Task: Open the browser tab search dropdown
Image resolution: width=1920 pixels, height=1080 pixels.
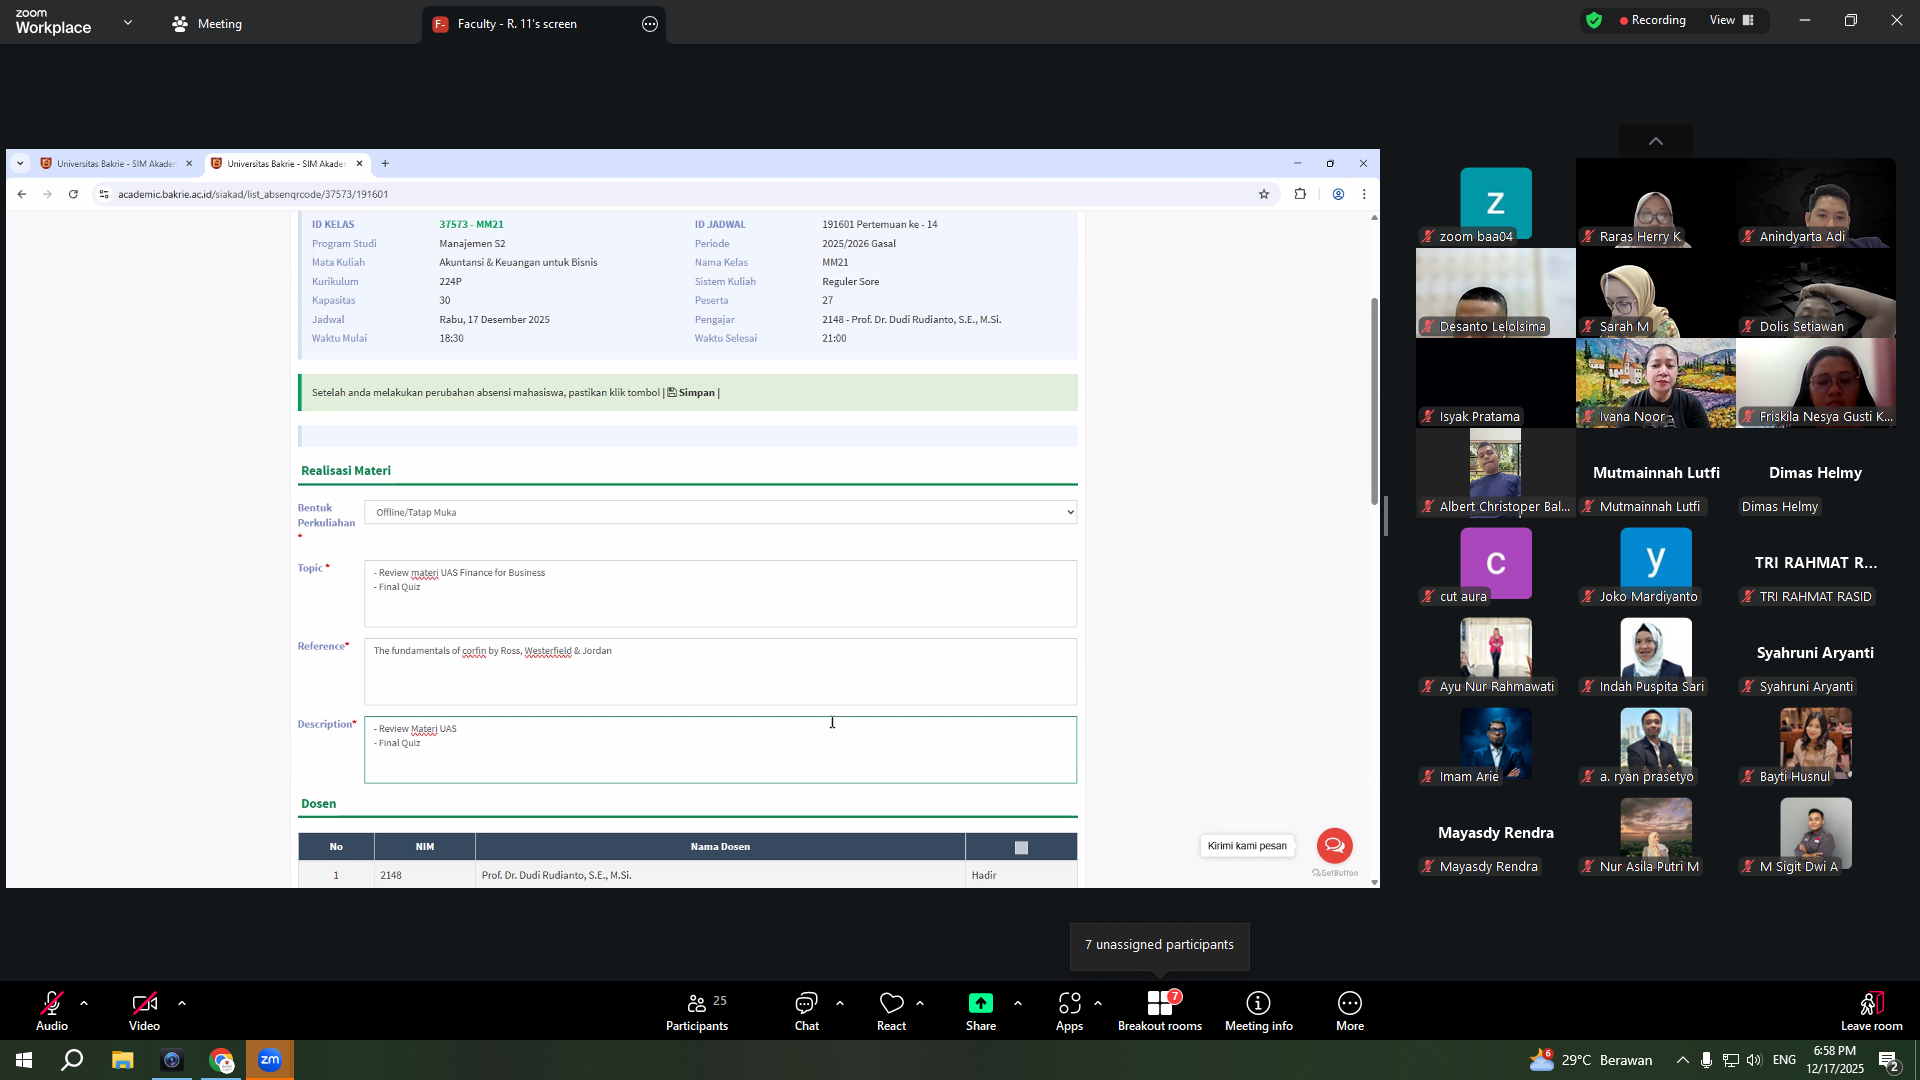Action: tap(20, 164)
